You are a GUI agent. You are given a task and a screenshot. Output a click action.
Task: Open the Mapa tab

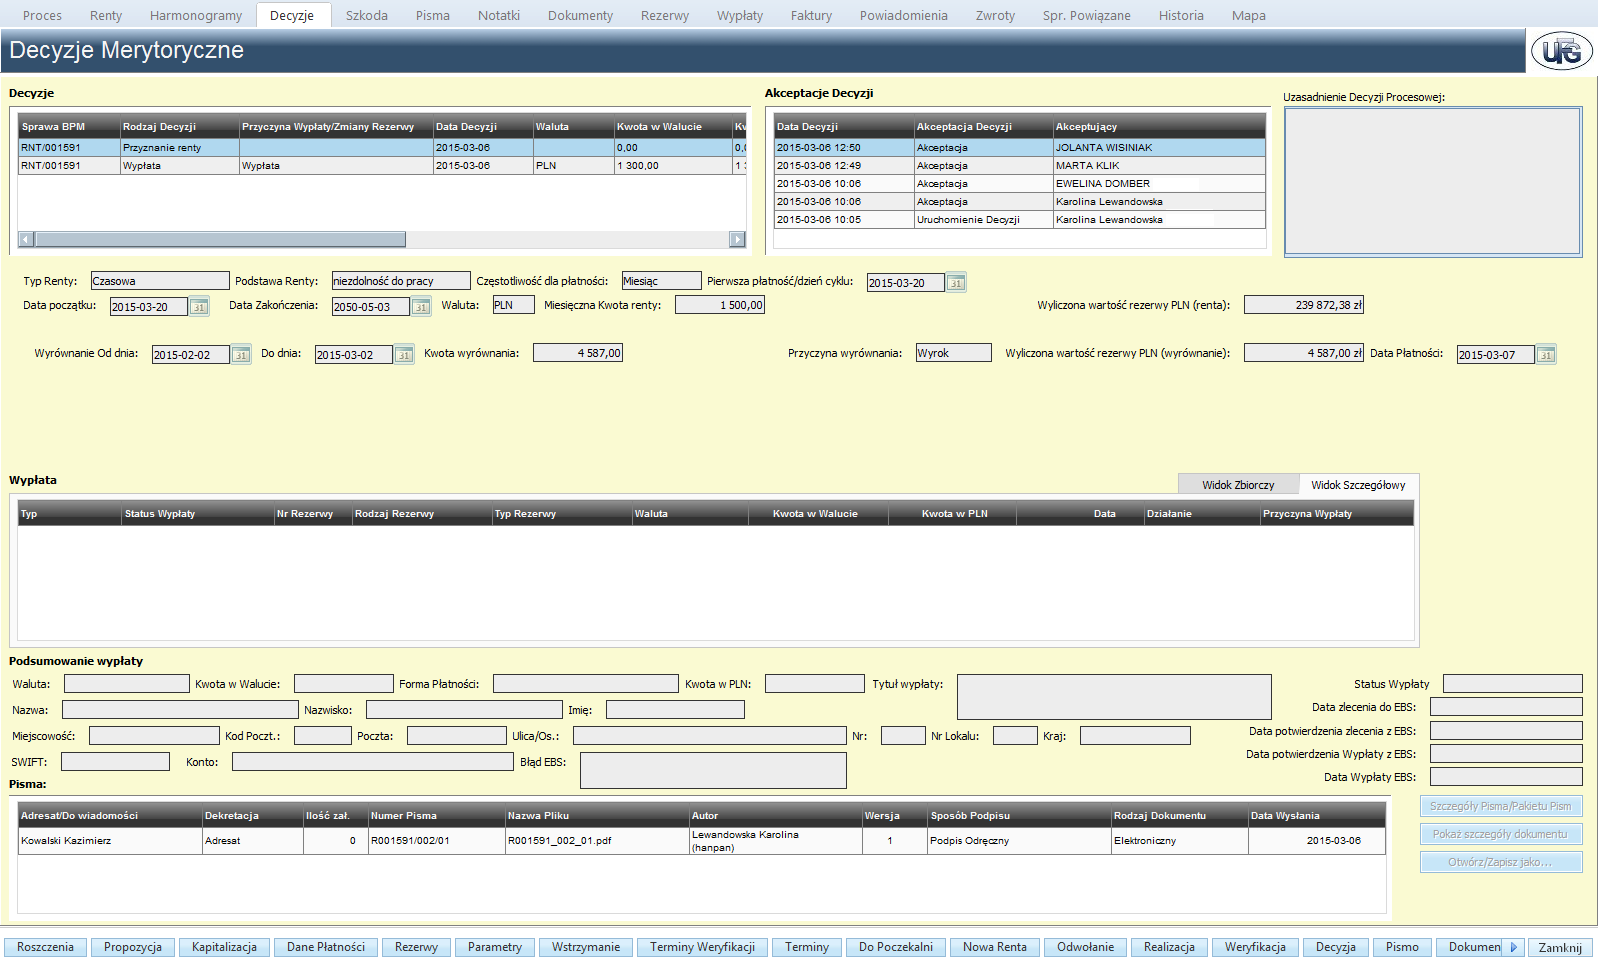1249,15
